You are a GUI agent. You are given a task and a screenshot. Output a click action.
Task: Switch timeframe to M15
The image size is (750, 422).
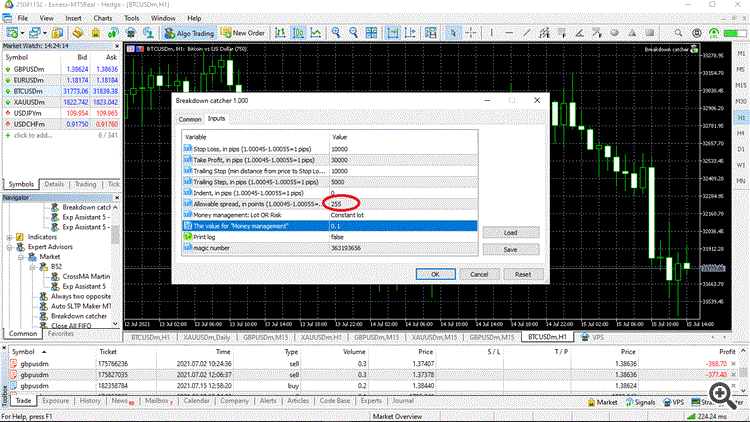[741, 85]
